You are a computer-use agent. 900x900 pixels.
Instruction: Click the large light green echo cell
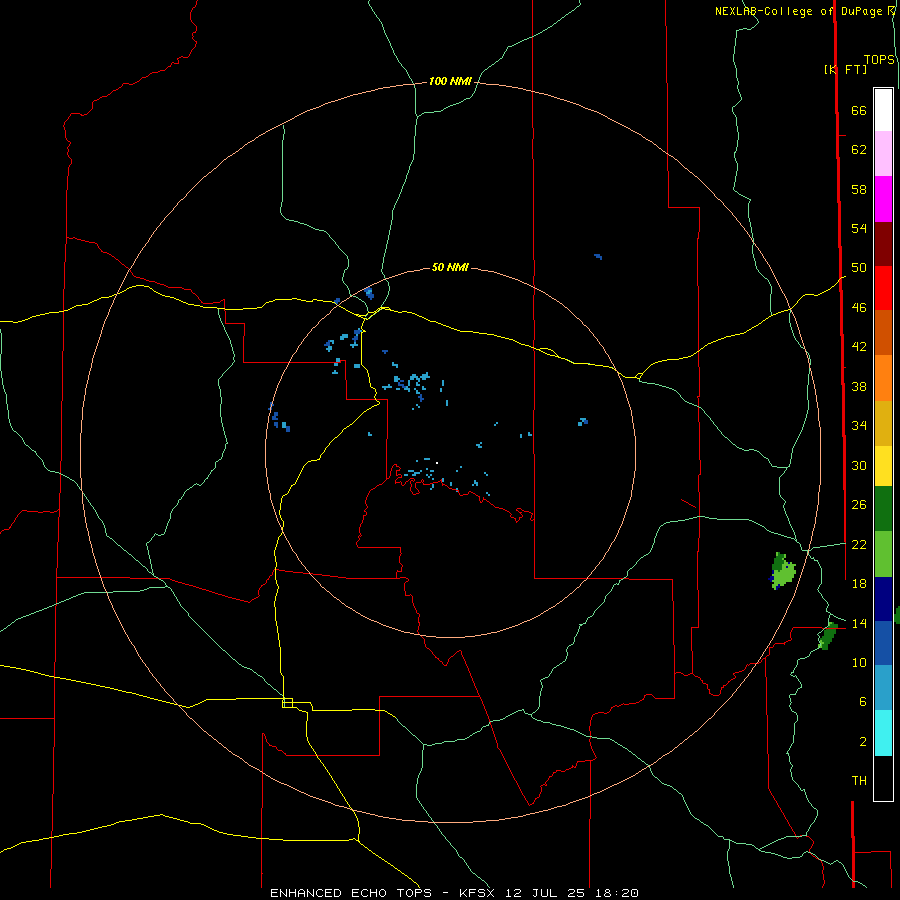[x=783, y=572]
